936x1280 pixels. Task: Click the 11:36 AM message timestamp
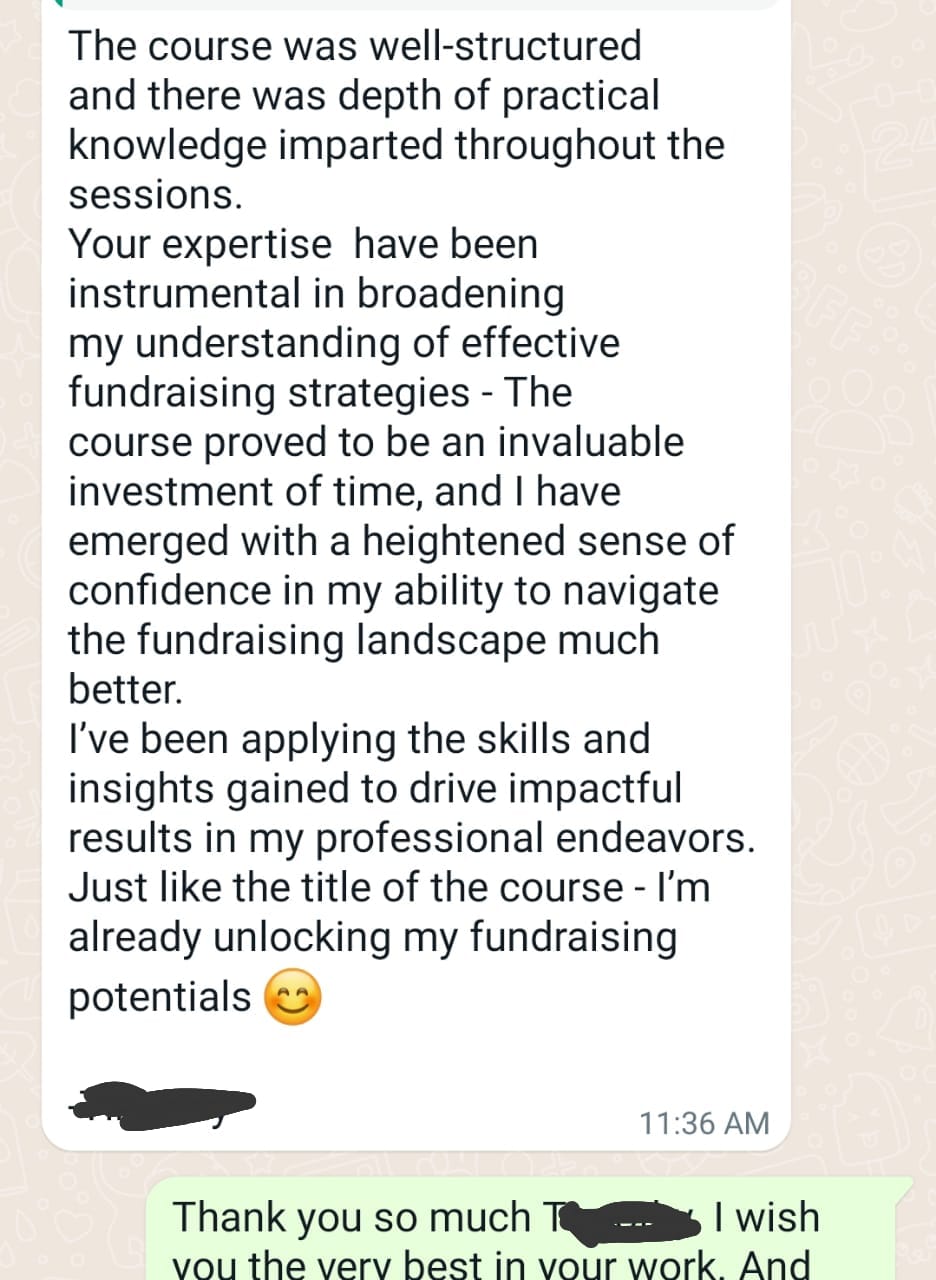pyautogui.click(x=705, y=1122)
